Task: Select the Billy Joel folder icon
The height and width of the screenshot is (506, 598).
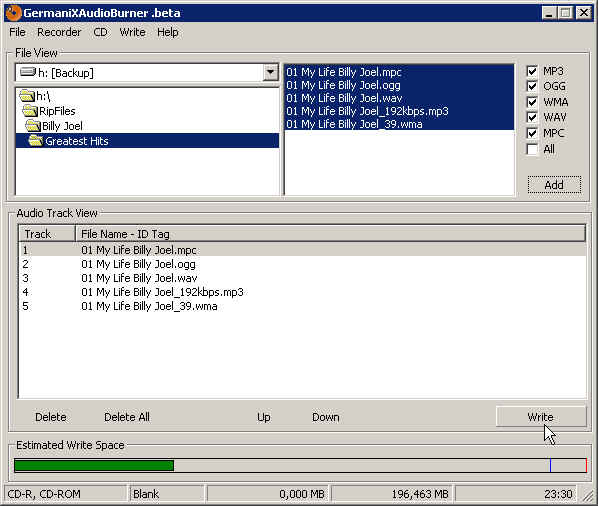Action: 33,126
